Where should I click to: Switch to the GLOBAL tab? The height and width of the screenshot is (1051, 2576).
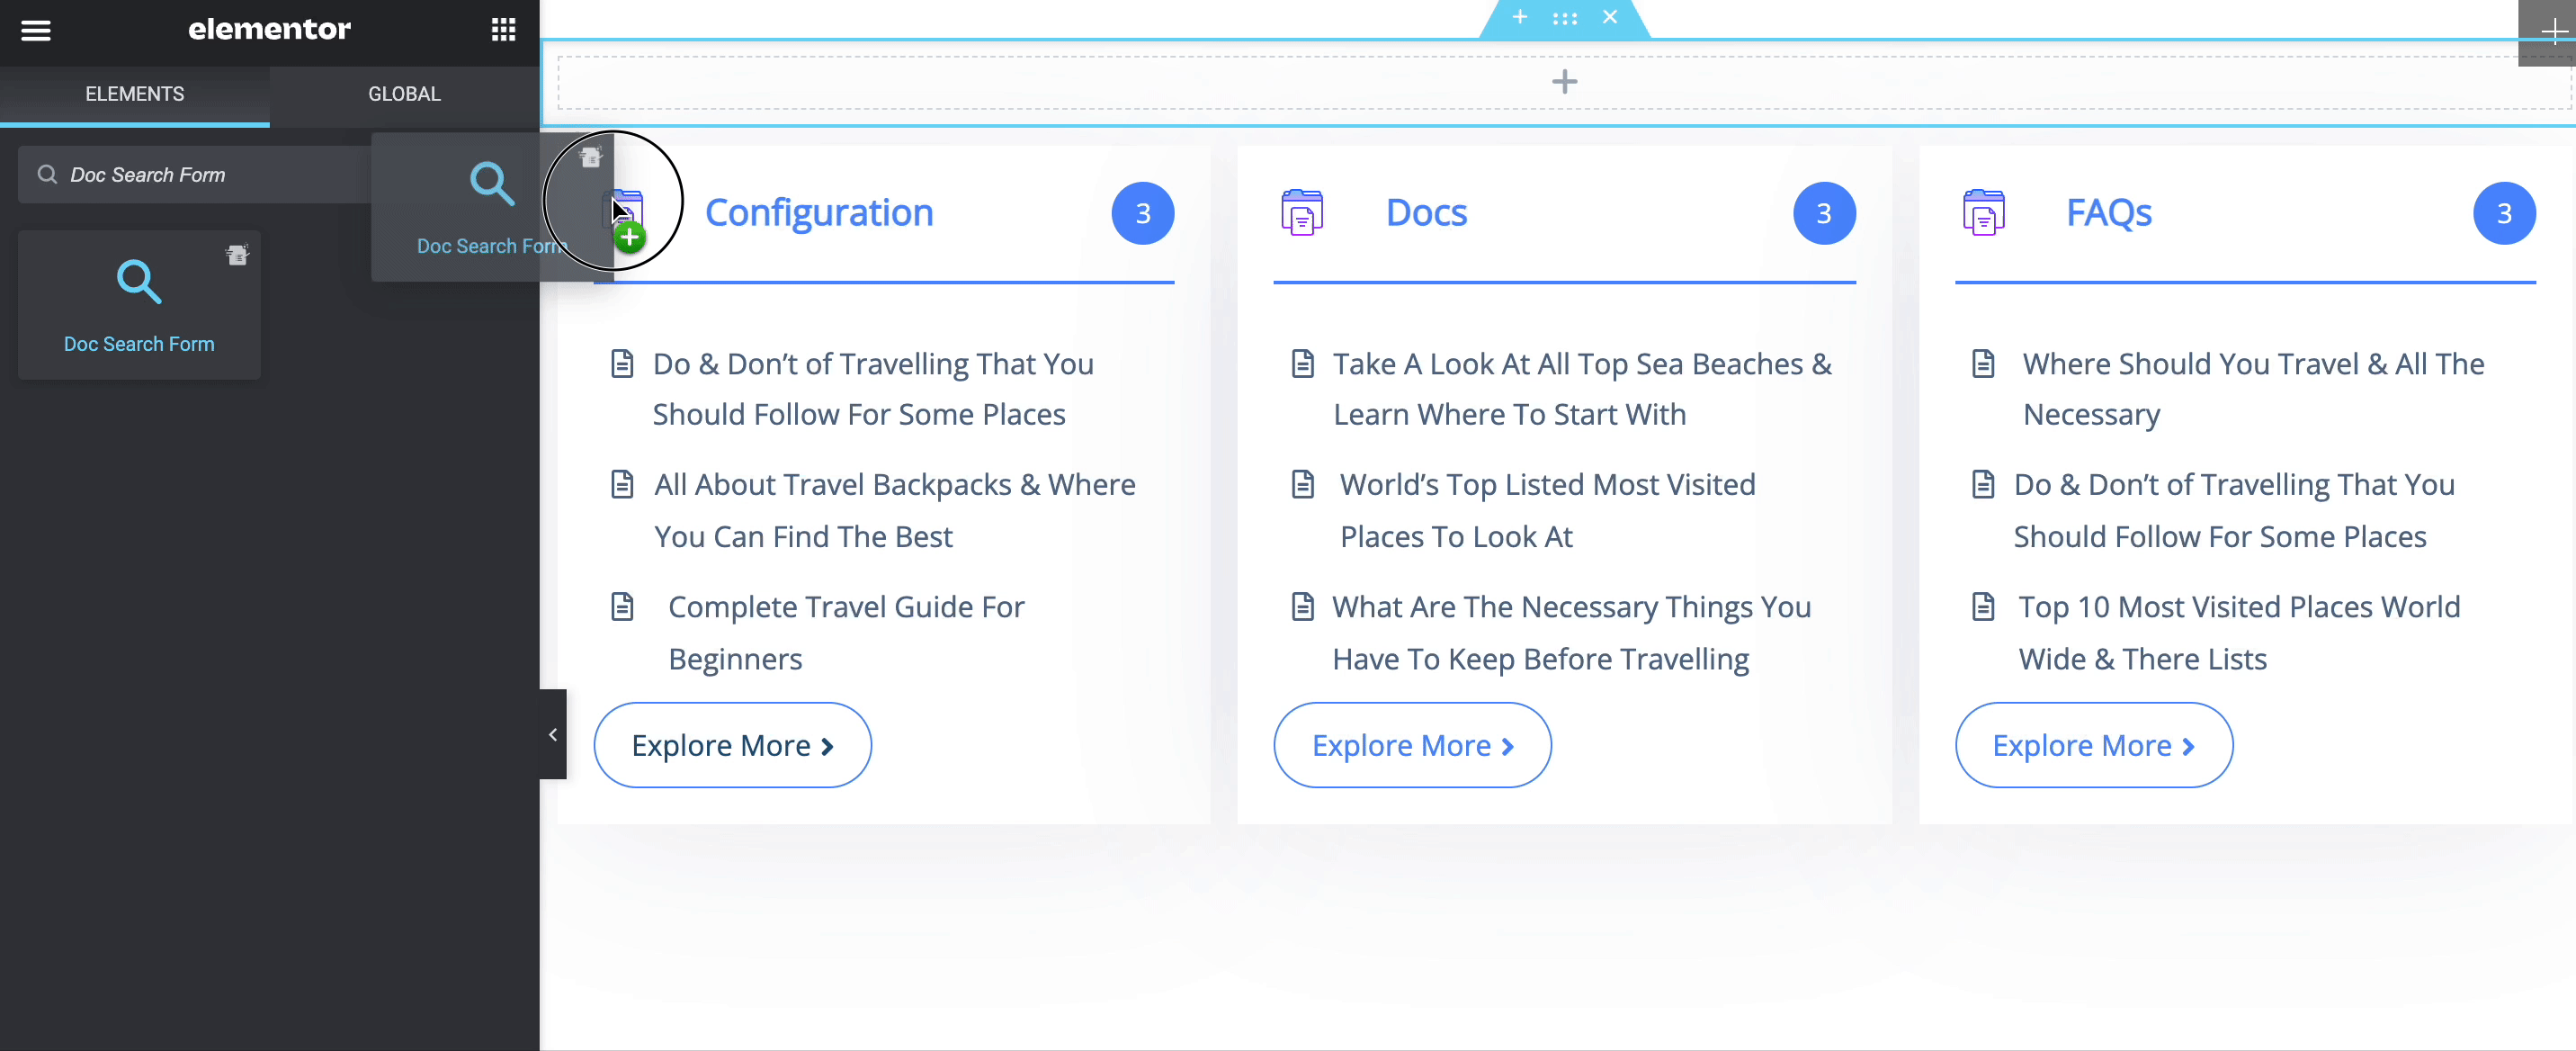pos(404,94)
